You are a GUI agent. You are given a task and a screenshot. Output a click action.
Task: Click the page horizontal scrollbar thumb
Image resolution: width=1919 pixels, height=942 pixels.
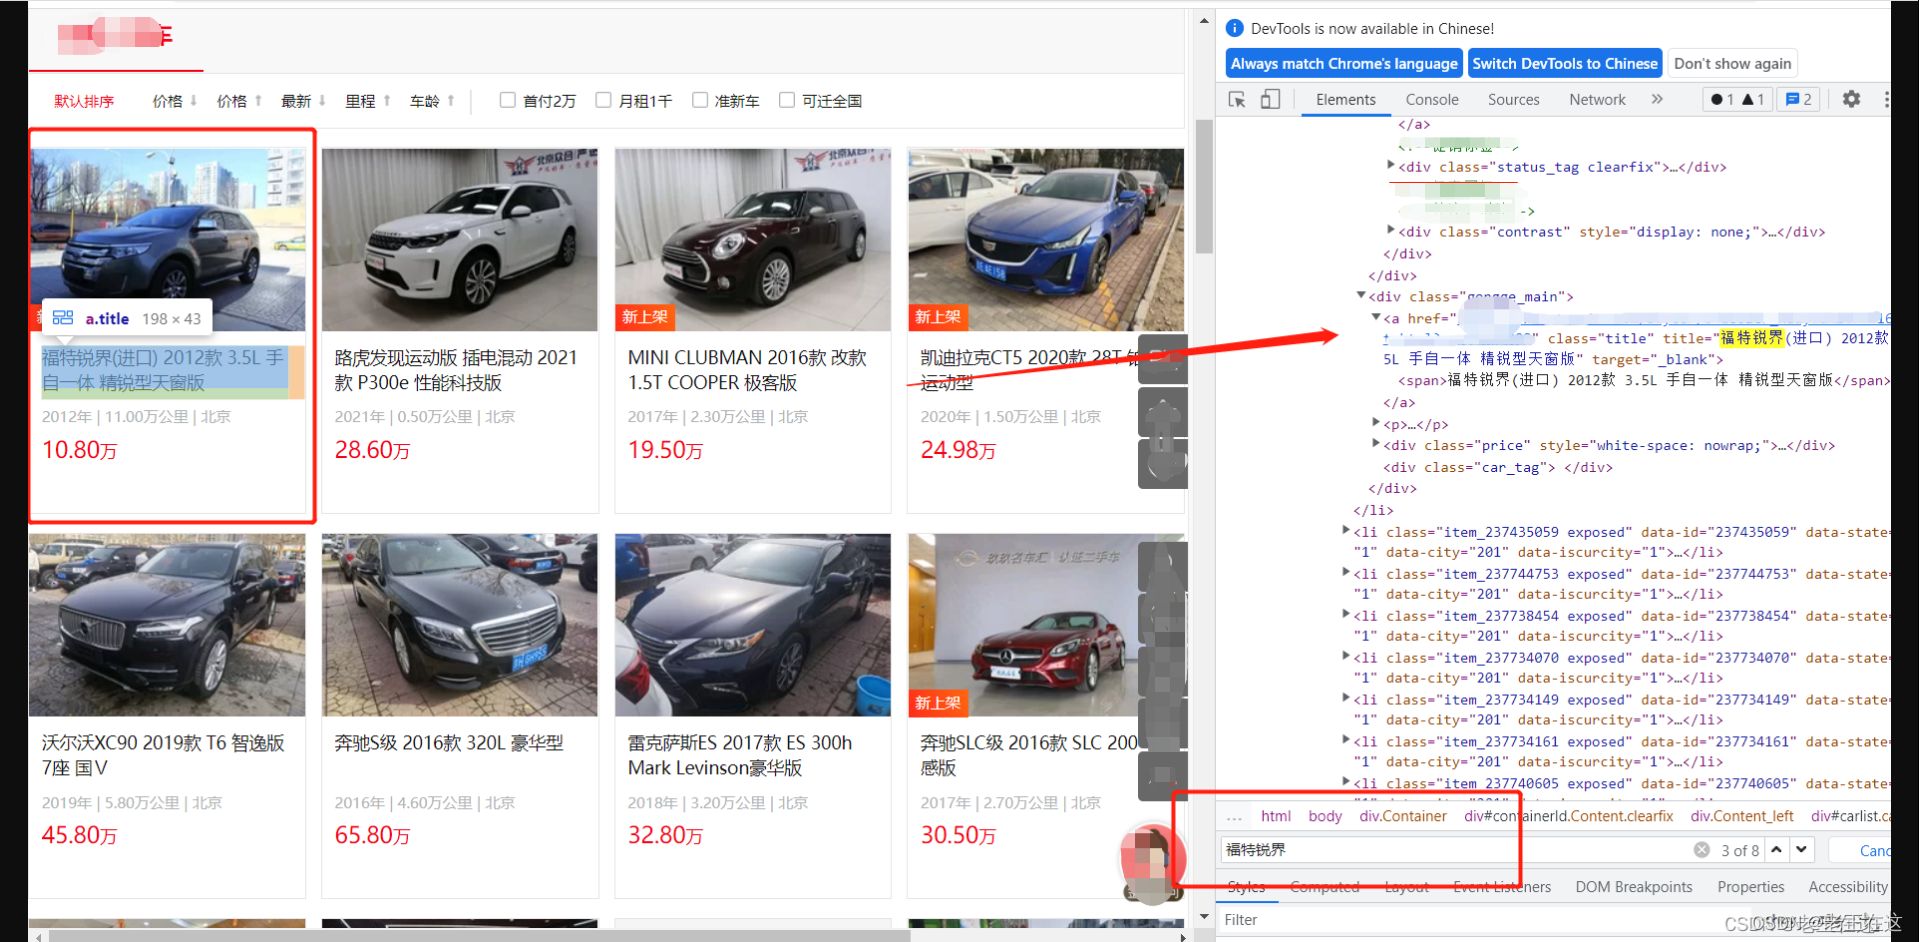[479, 936]
